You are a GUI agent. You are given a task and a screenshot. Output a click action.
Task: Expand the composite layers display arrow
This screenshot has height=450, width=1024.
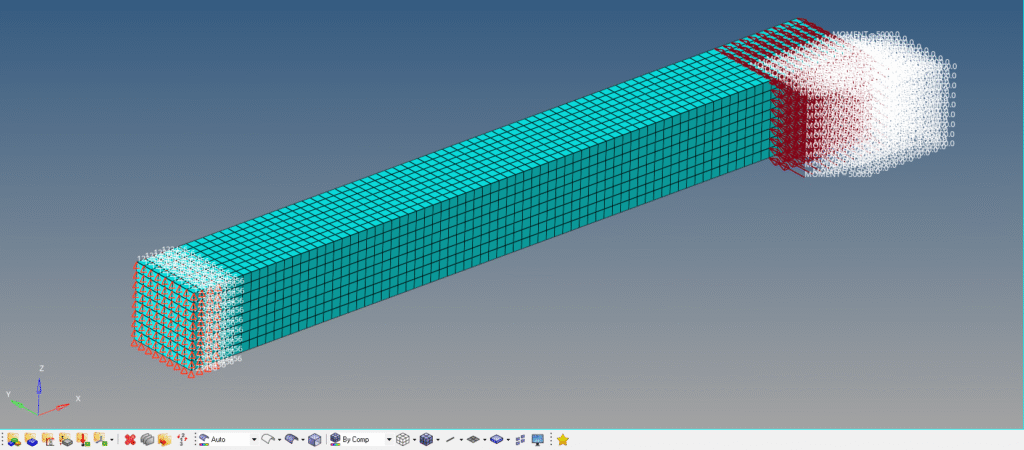click(508, 440)
